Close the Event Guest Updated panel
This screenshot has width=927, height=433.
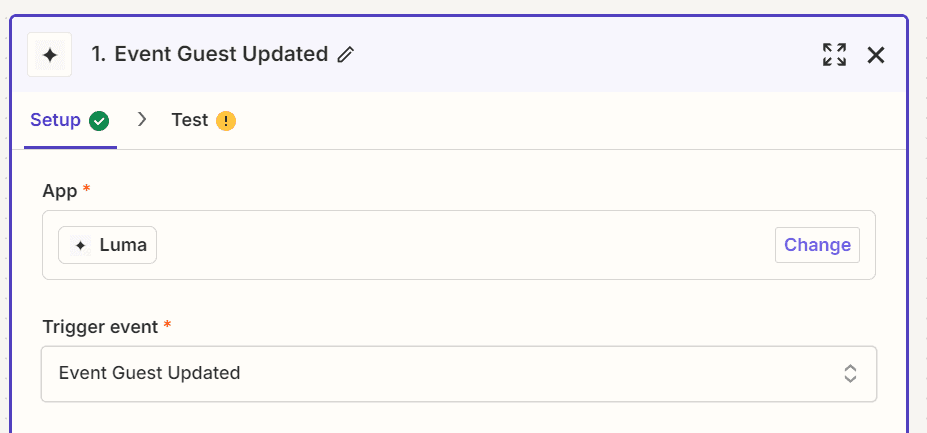(x=876, y=55)
